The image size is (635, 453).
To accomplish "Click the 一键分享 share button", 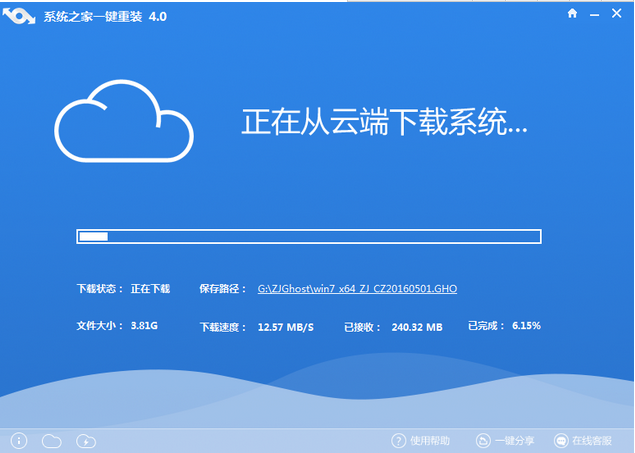I will (515, 440).
